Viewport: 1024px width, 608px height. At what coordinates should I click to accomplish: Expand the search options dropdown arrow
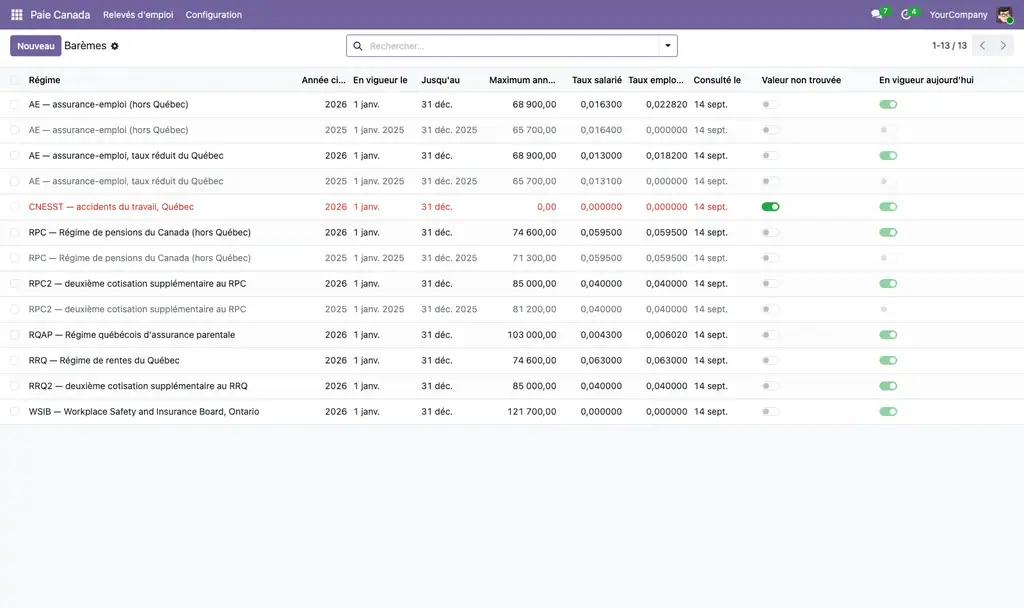point(667,46)
